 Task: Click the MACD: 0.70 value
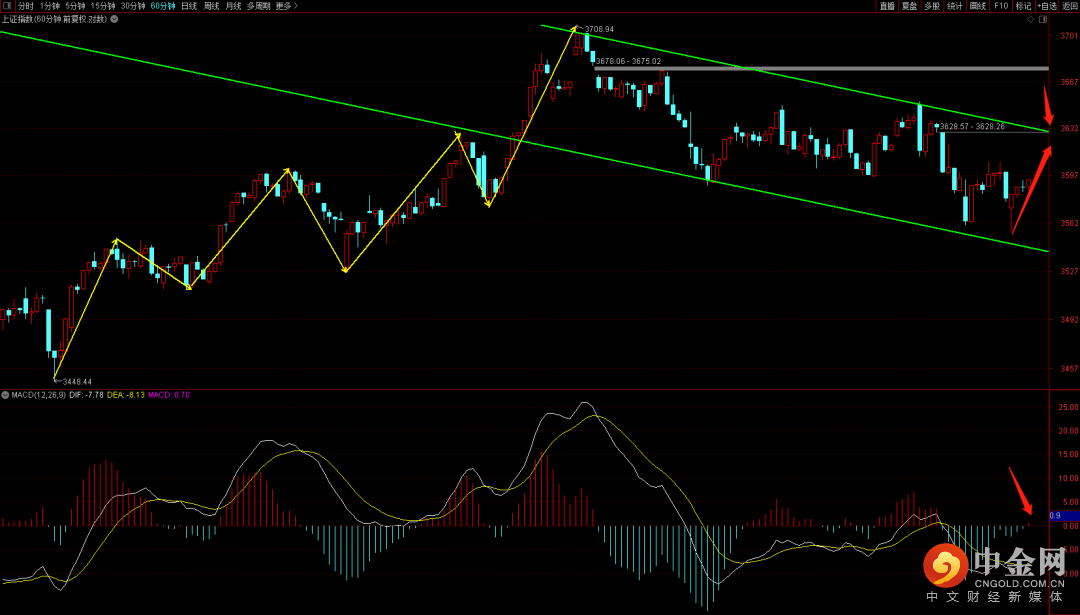point(169,395)
